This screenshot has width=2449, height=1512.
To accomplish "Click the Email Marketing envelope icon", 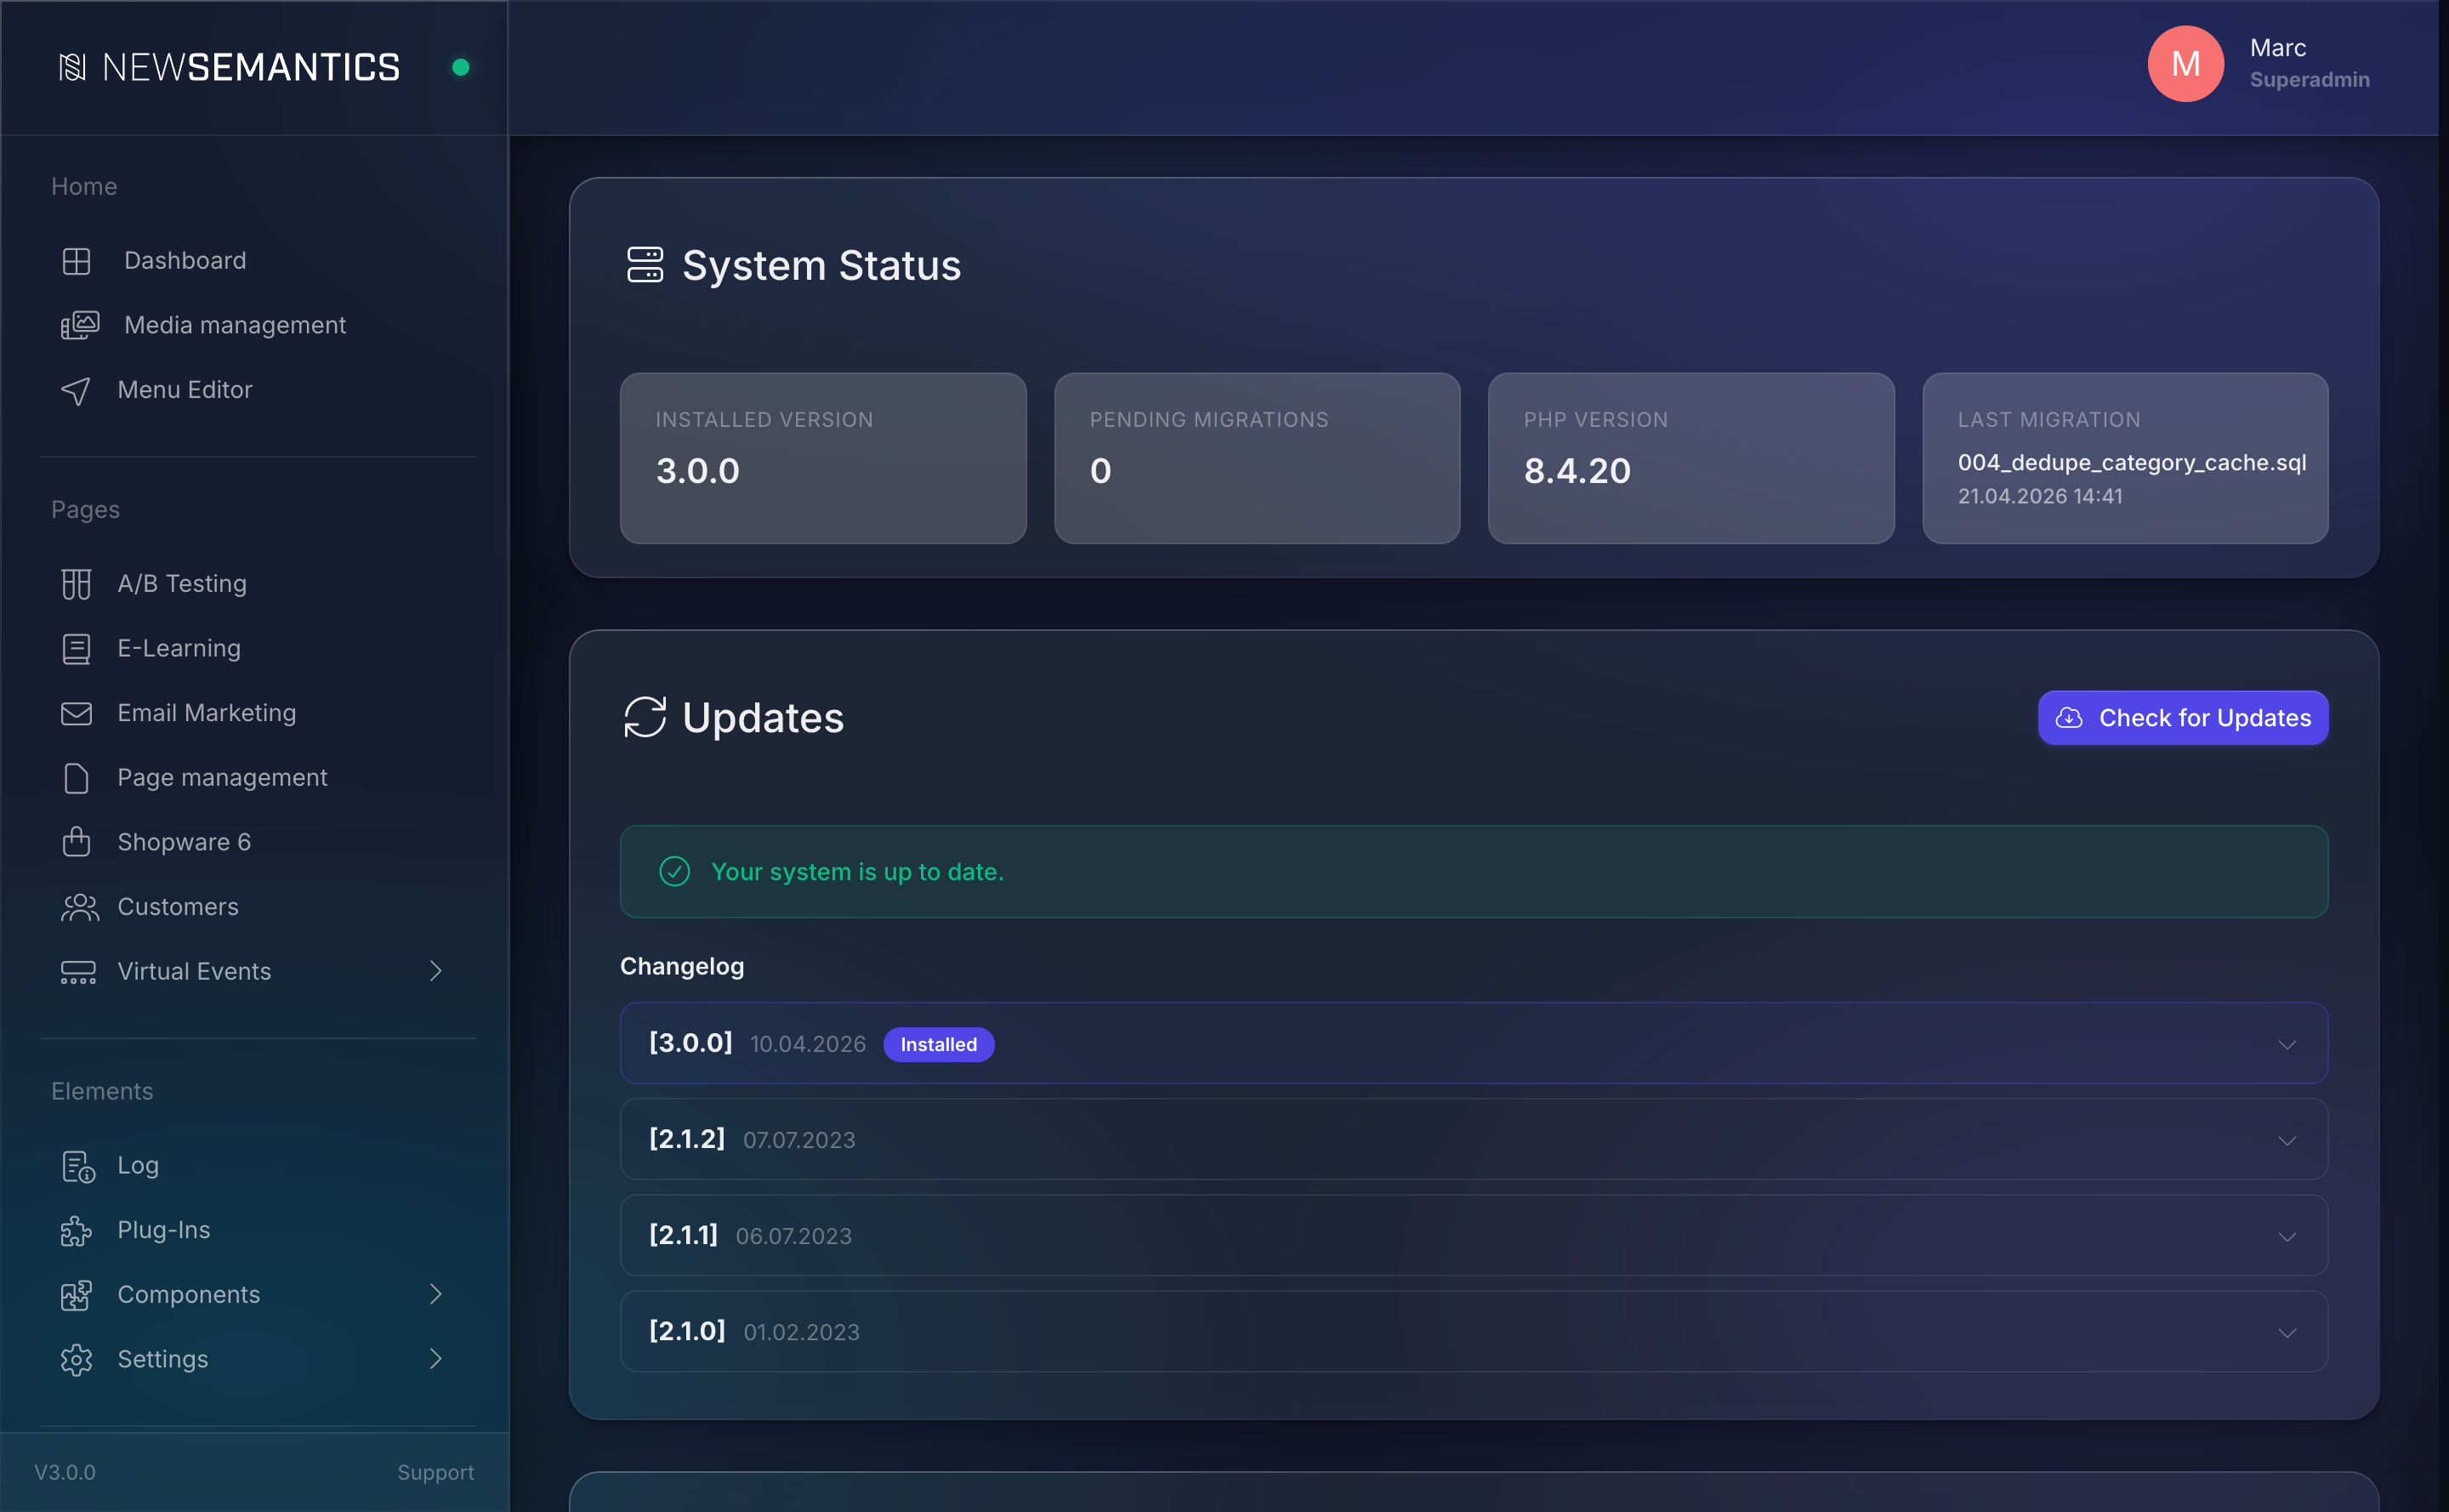I will (x=76, y=713).
